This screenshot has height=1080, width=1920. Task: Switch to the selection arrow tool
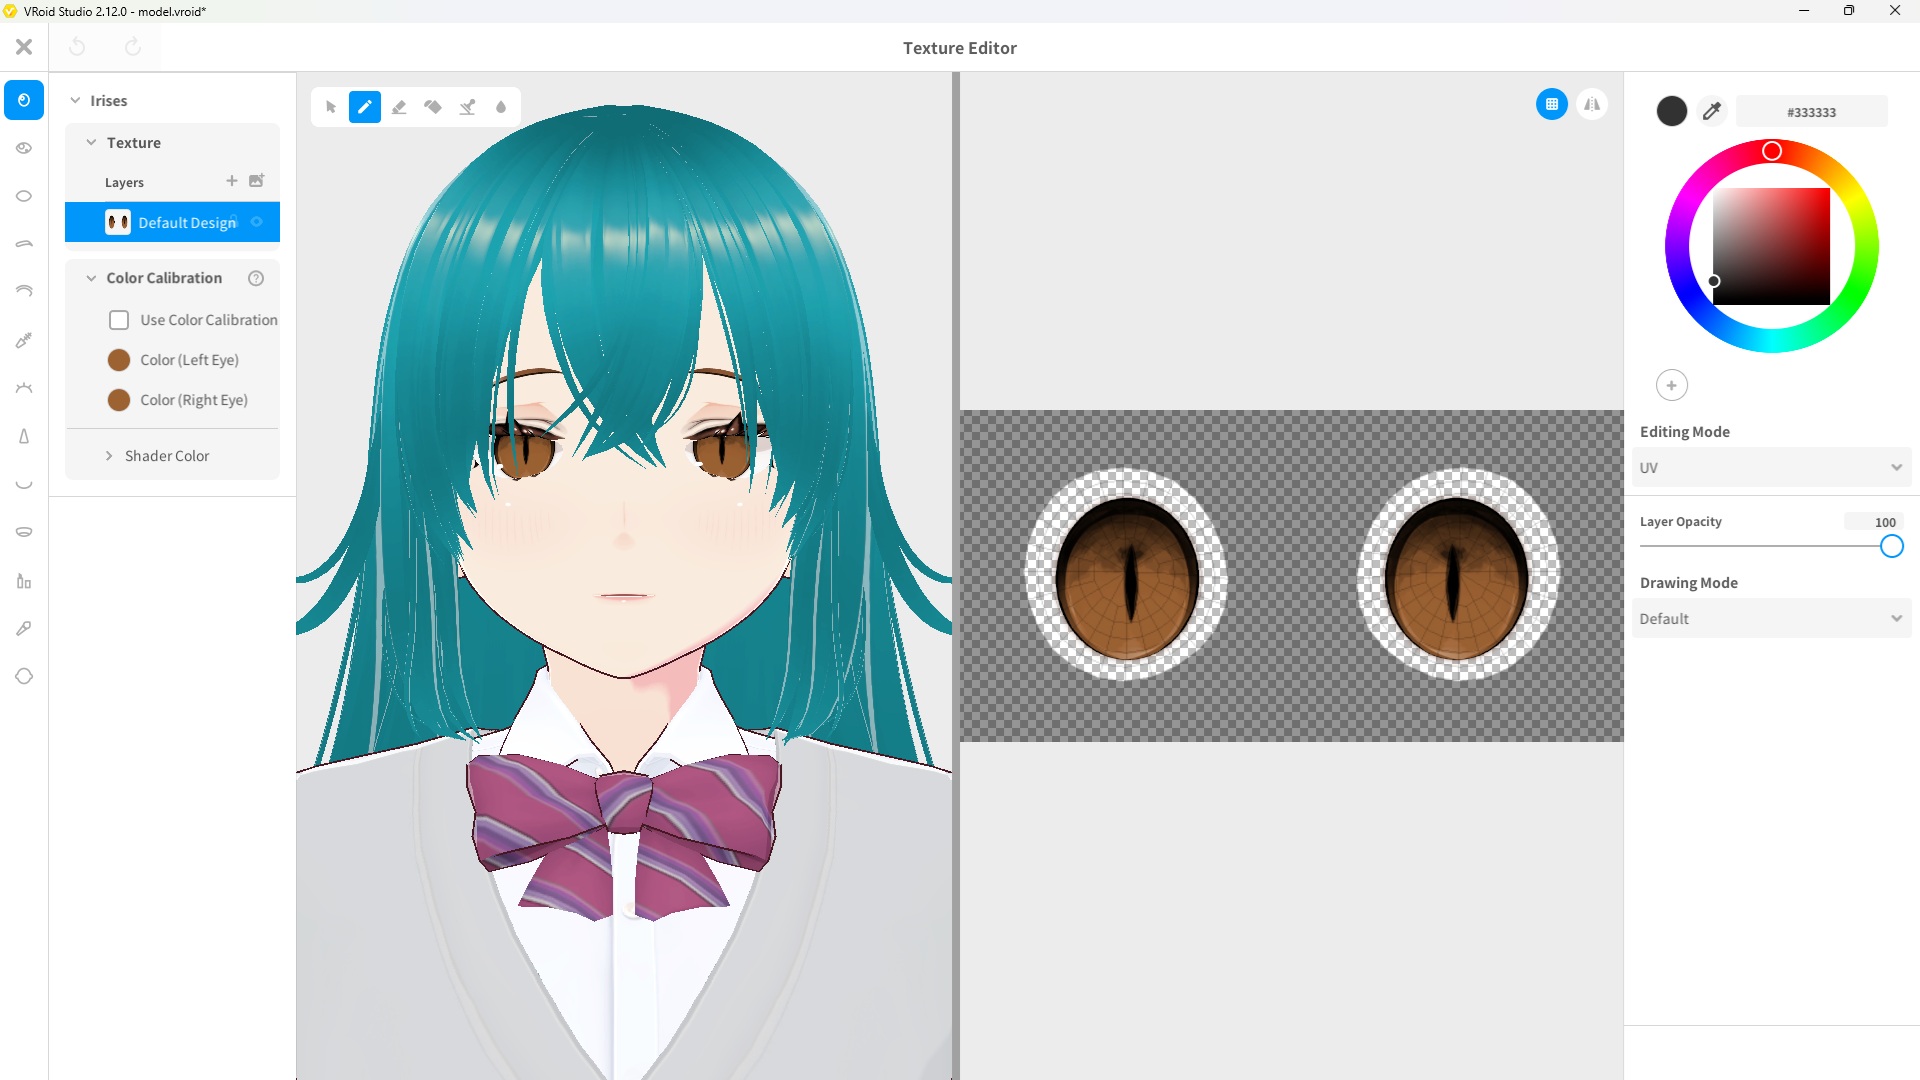coord(331,107)
